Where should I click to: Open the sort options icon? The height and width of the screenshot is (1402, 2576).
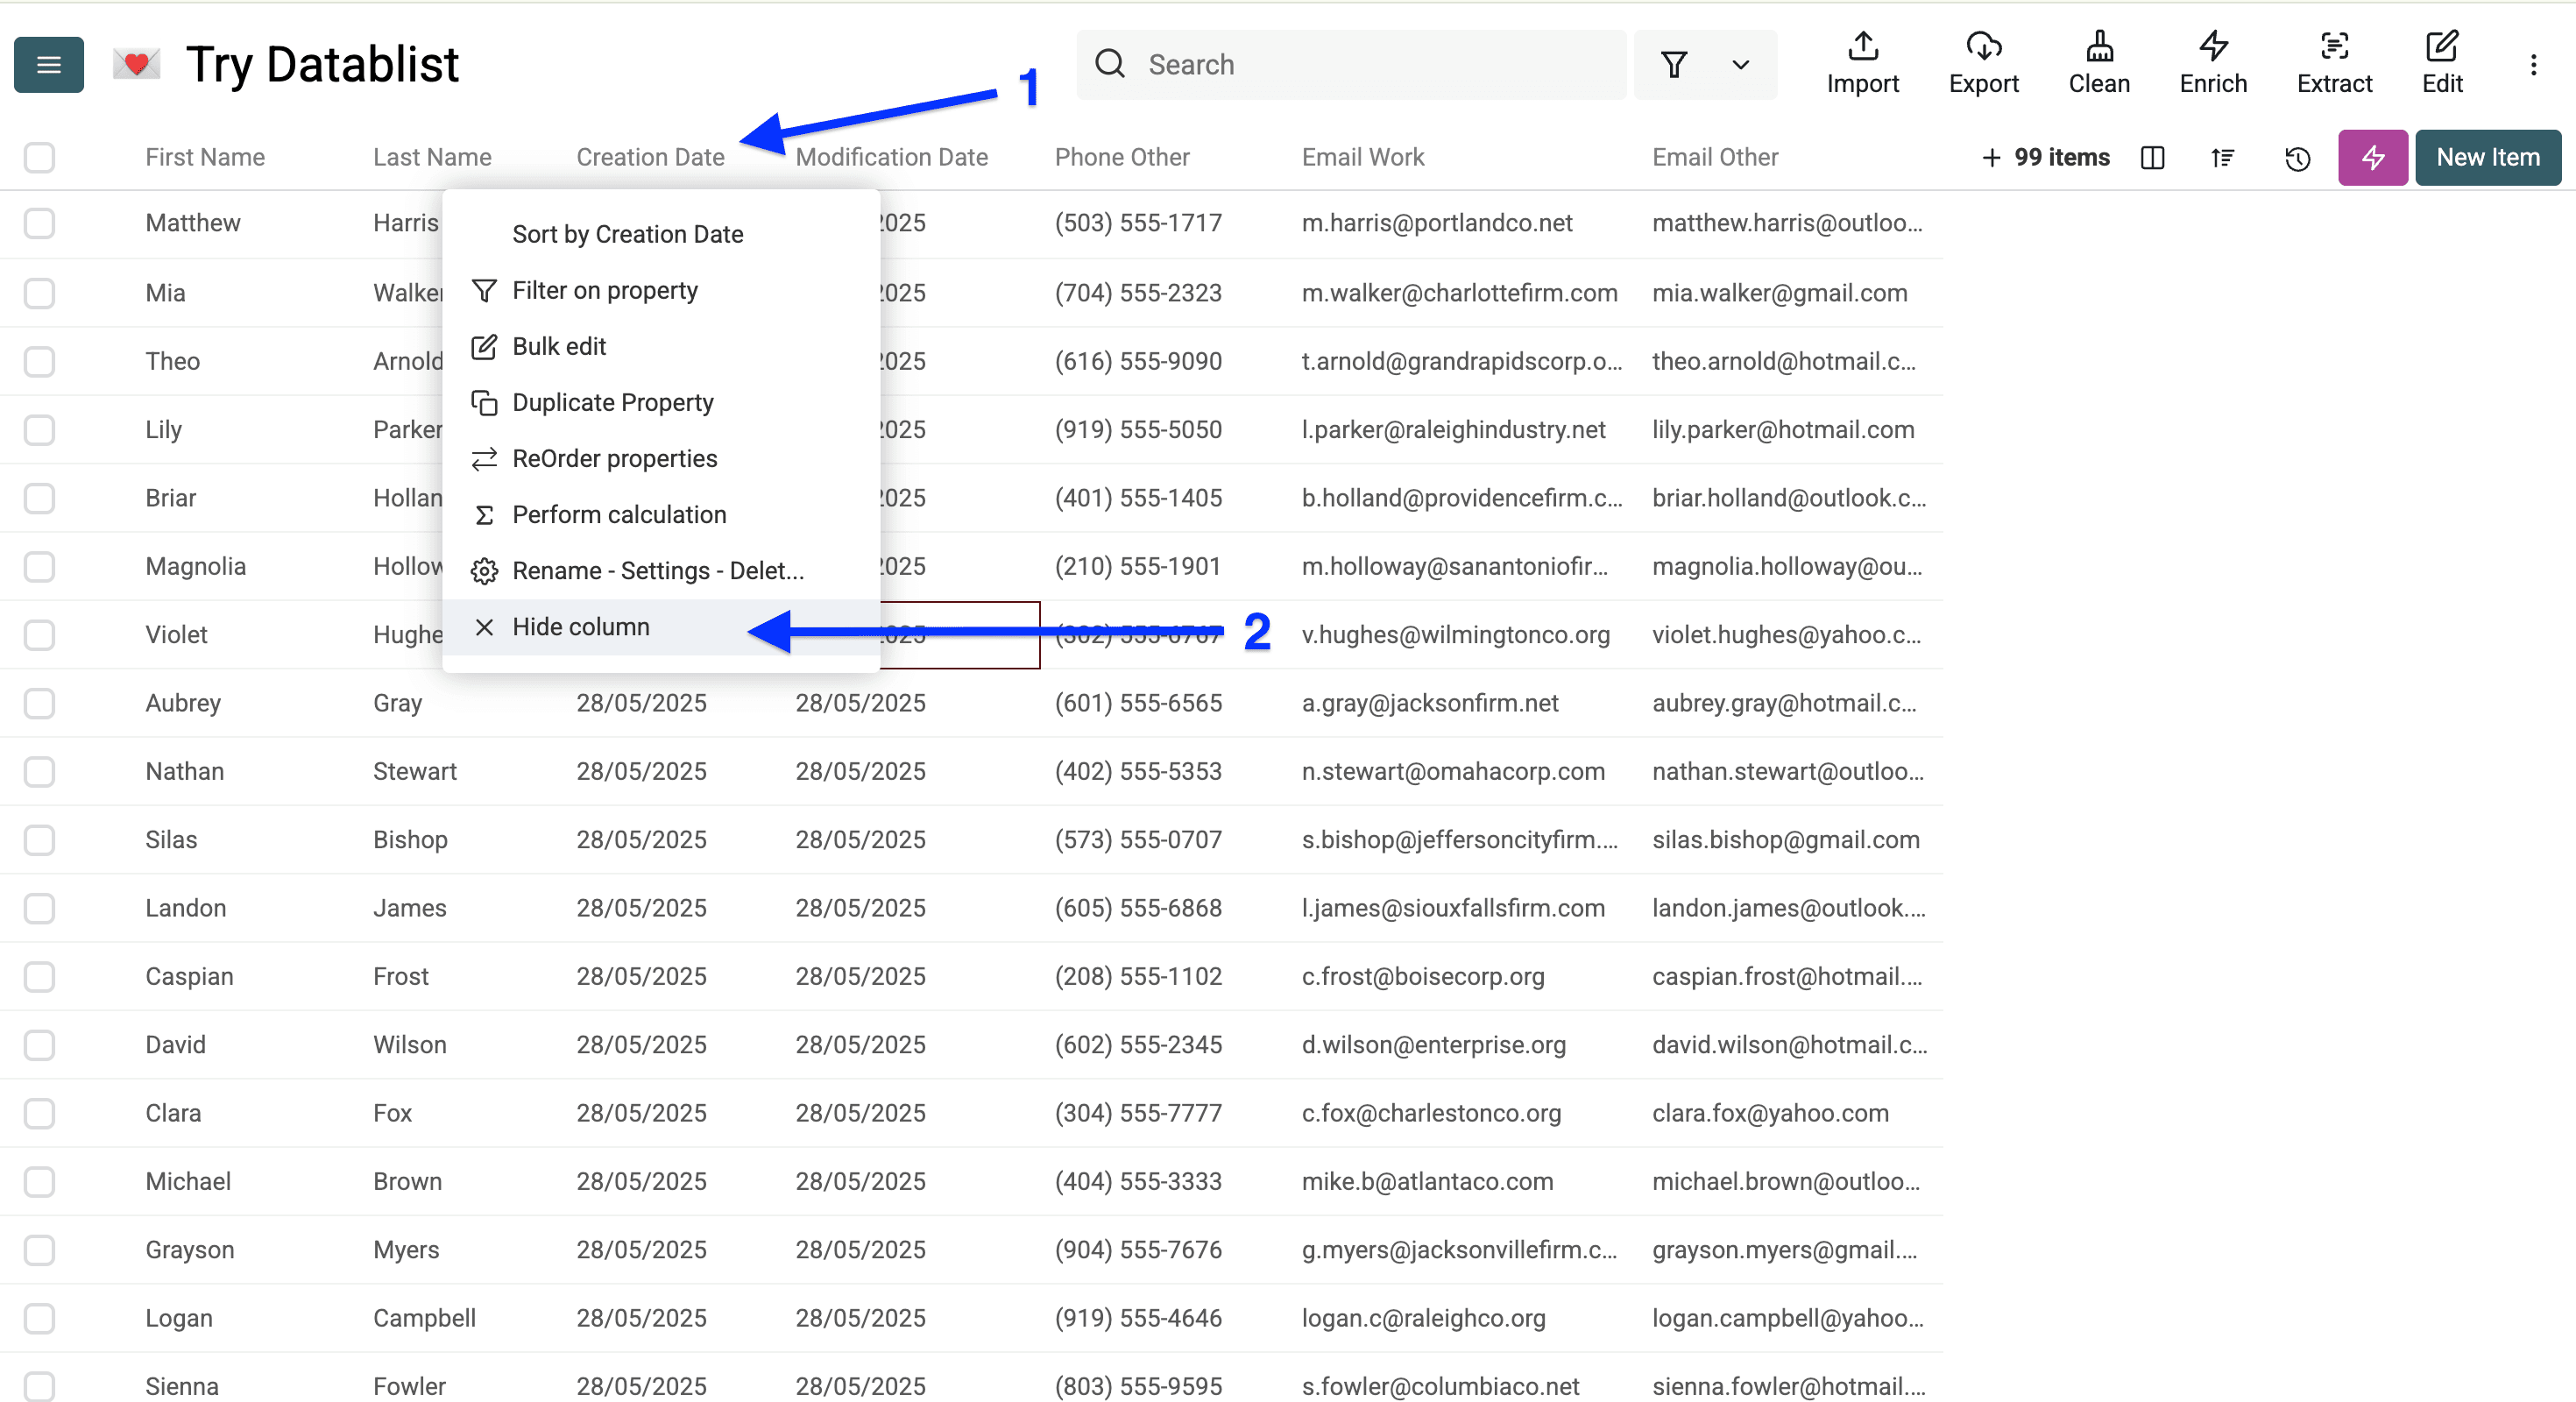point(2222,157)
